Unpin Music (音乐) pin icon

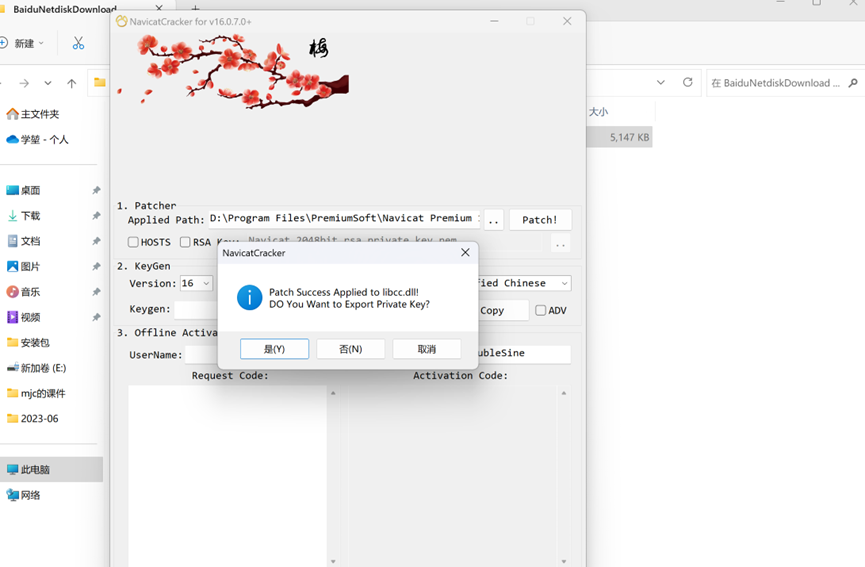(x=96, y=292)
